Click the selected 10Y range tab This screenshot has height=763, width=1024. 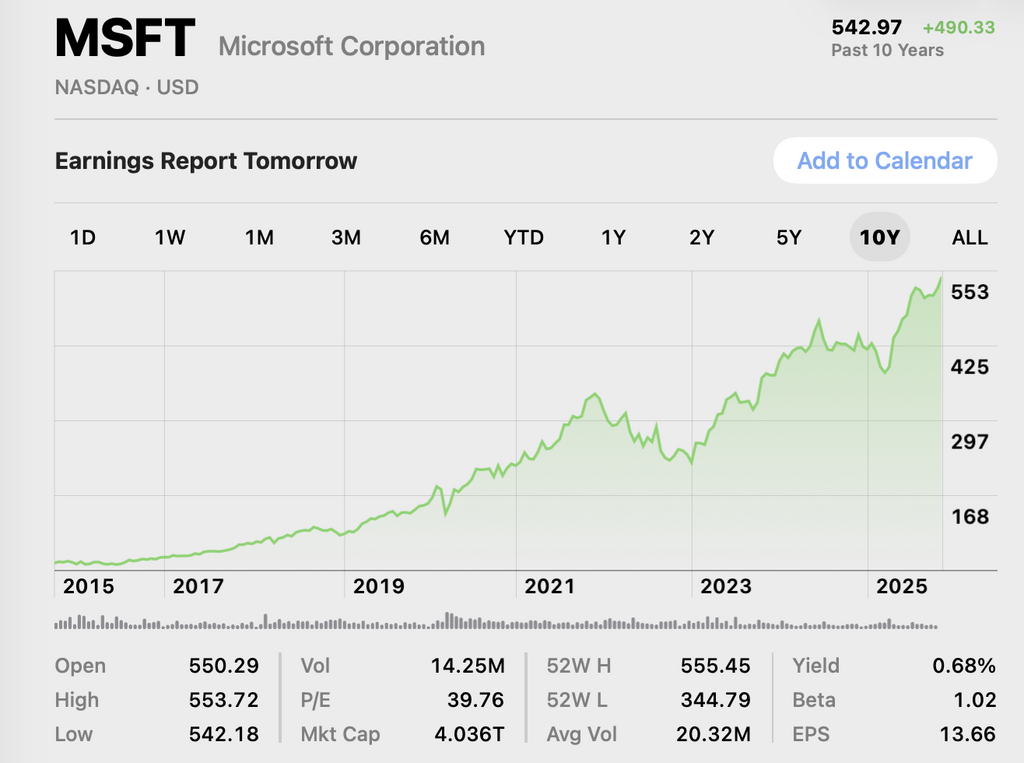point(879,237)
